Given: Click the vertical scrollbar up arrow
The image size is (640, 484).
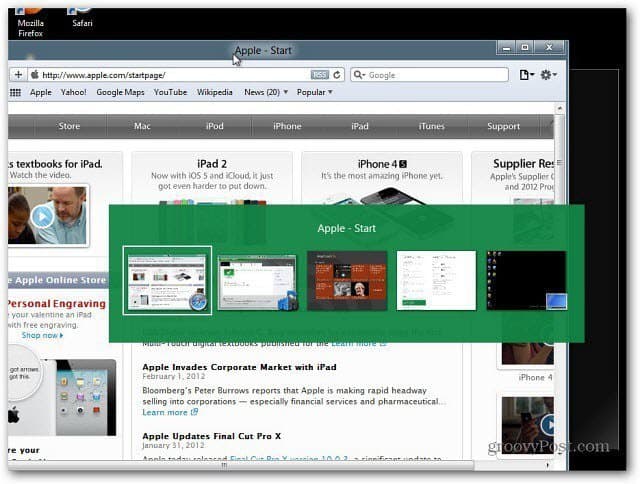Looking at the screenshot, I should (x=559, y=109).
